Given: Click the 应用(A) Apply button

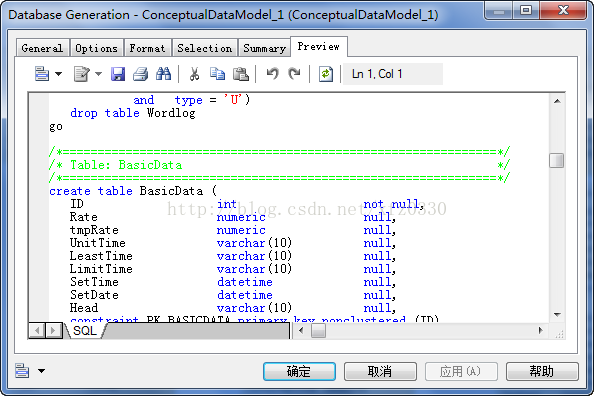Looking at the screenshot, I should [x=461, y=371].
